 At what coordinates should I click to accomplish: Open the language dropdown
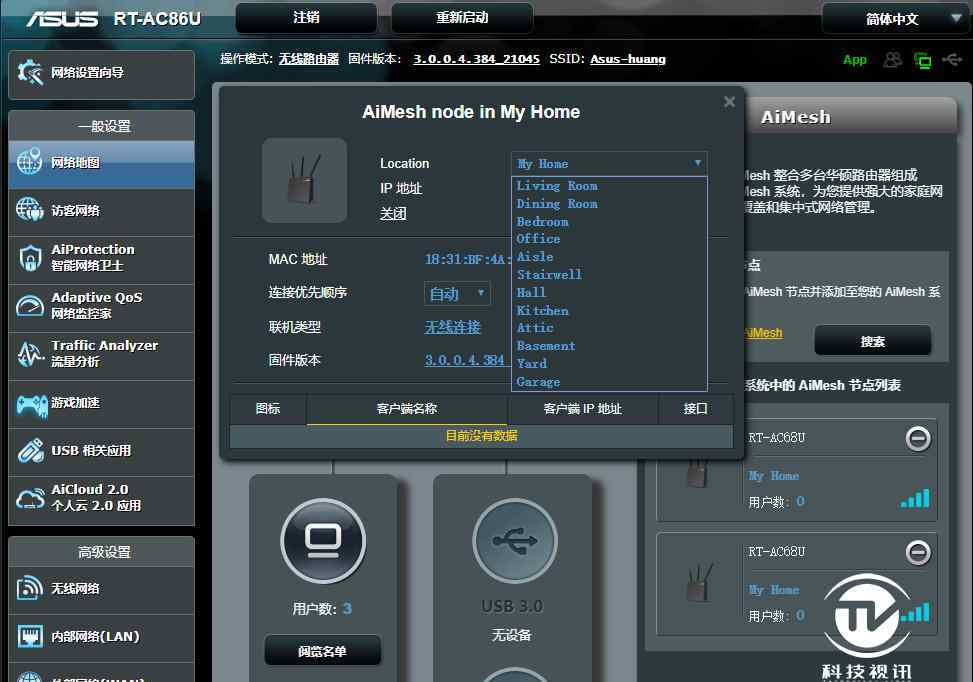895,19
